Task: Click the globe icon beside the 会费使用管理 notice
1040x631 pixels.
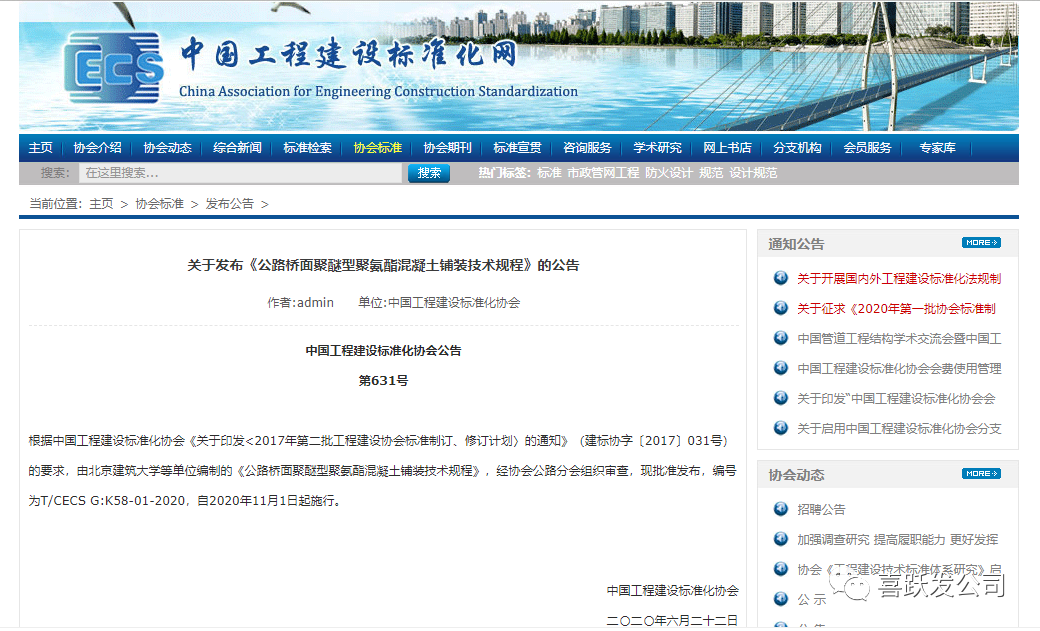Action: 781,368
